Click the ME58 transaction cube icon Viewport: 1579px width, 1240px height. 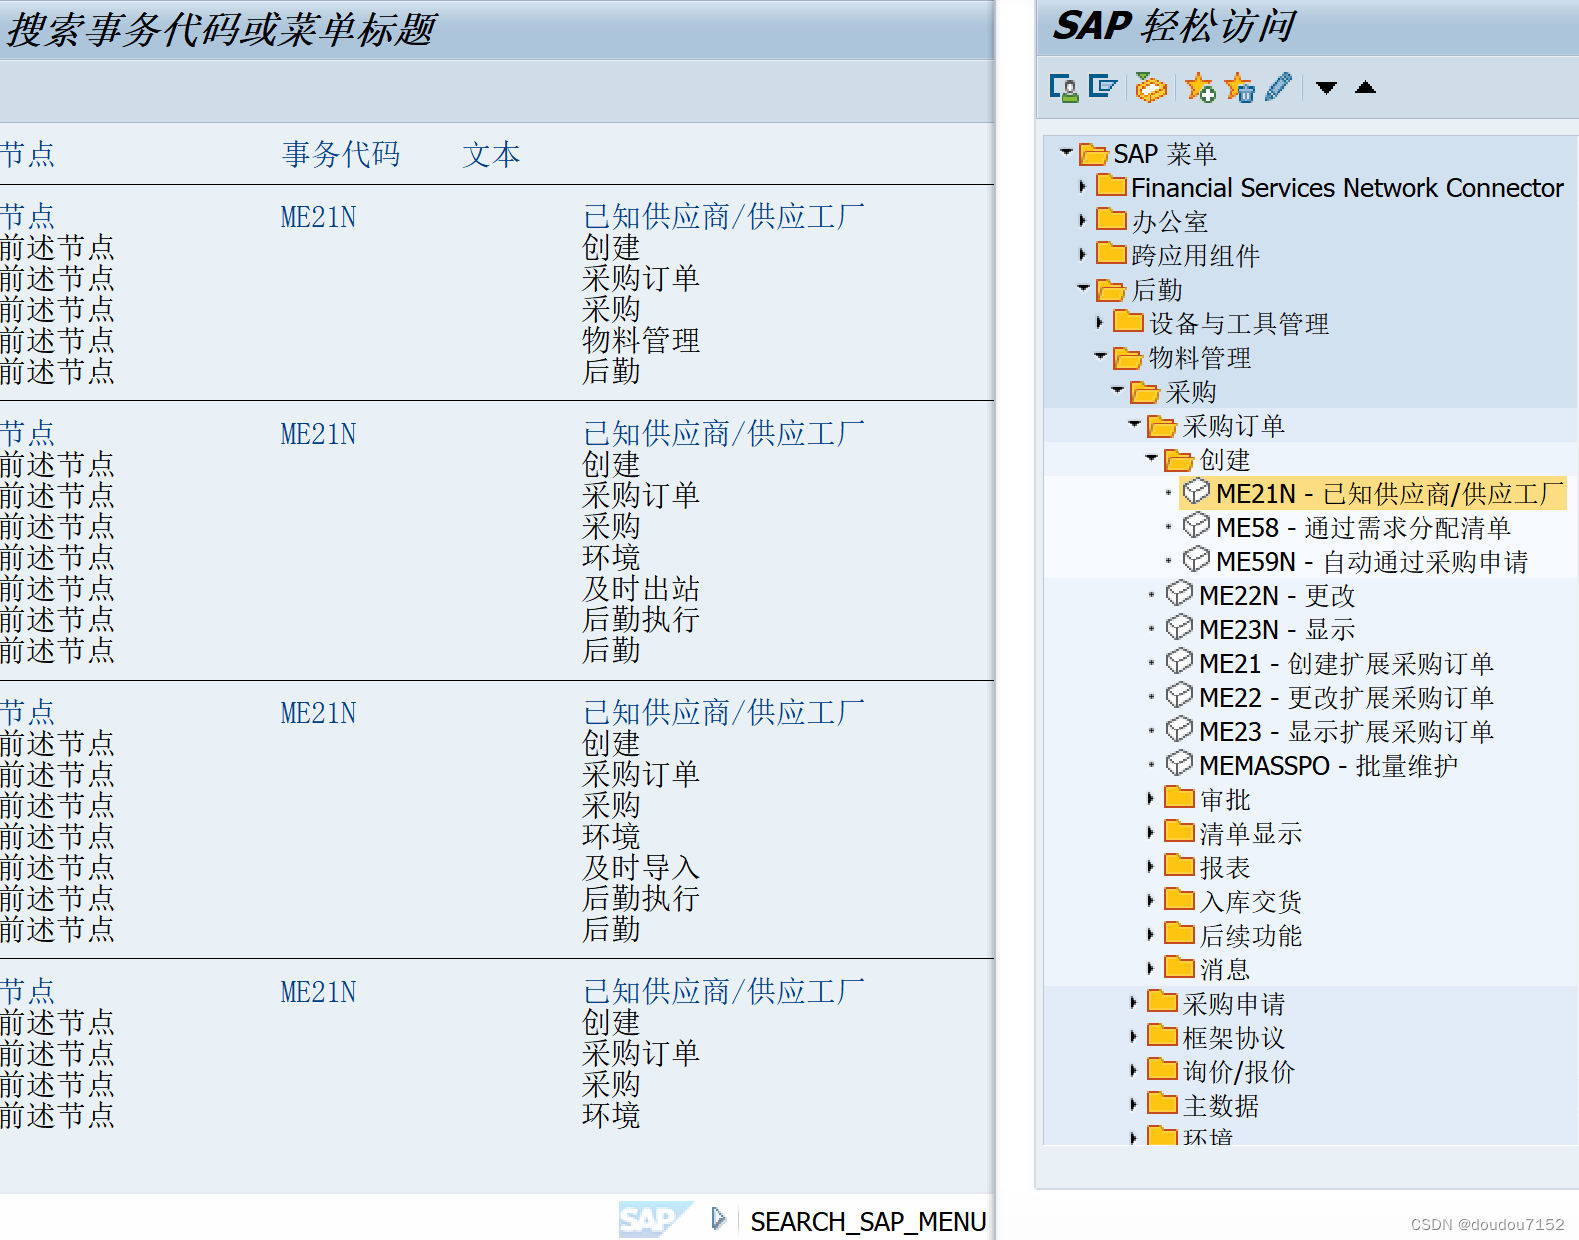click(1196, 525)
